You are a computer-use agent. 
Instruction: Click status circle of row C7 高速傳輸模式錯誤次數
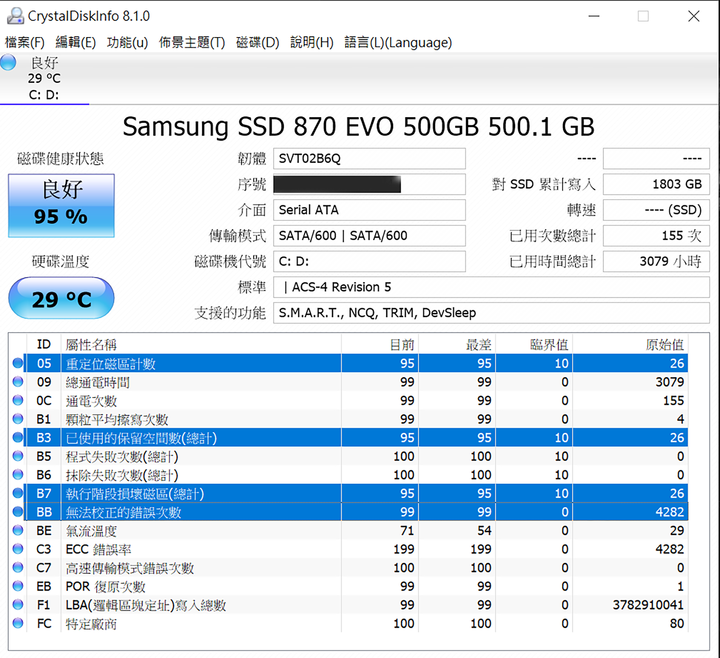[18, 568]
